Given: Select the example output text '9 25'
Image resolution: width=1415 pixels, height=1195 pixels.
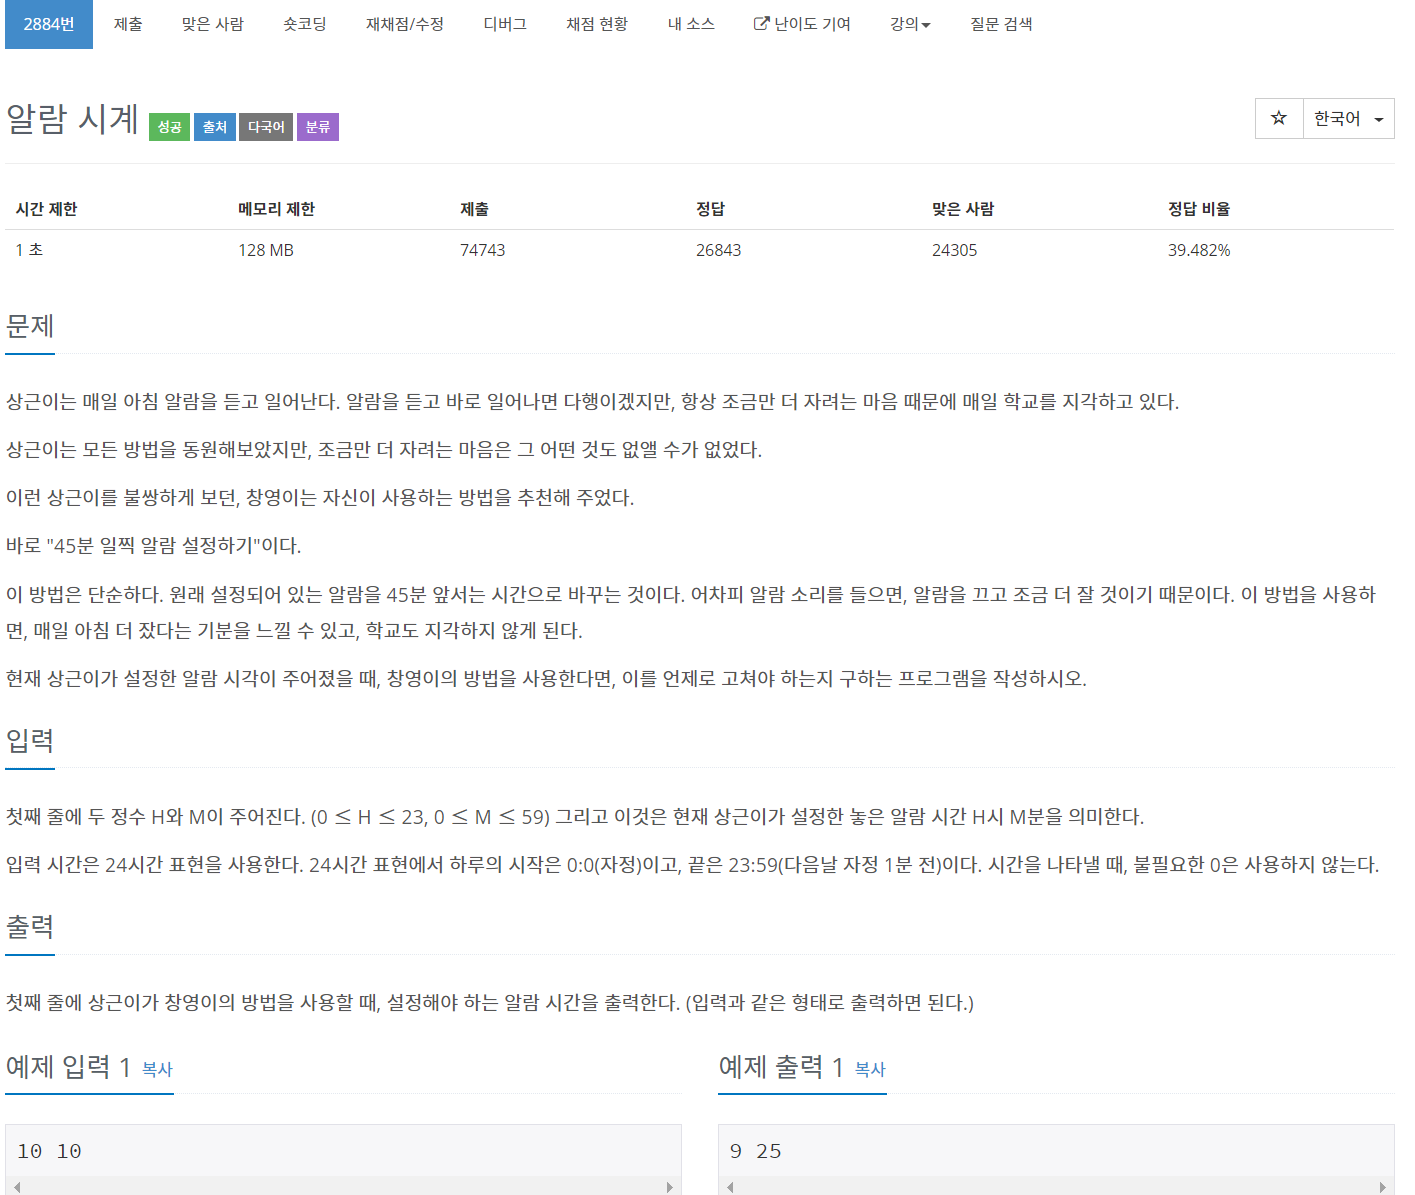Looking at the screenshot, I should point(756,1151).
